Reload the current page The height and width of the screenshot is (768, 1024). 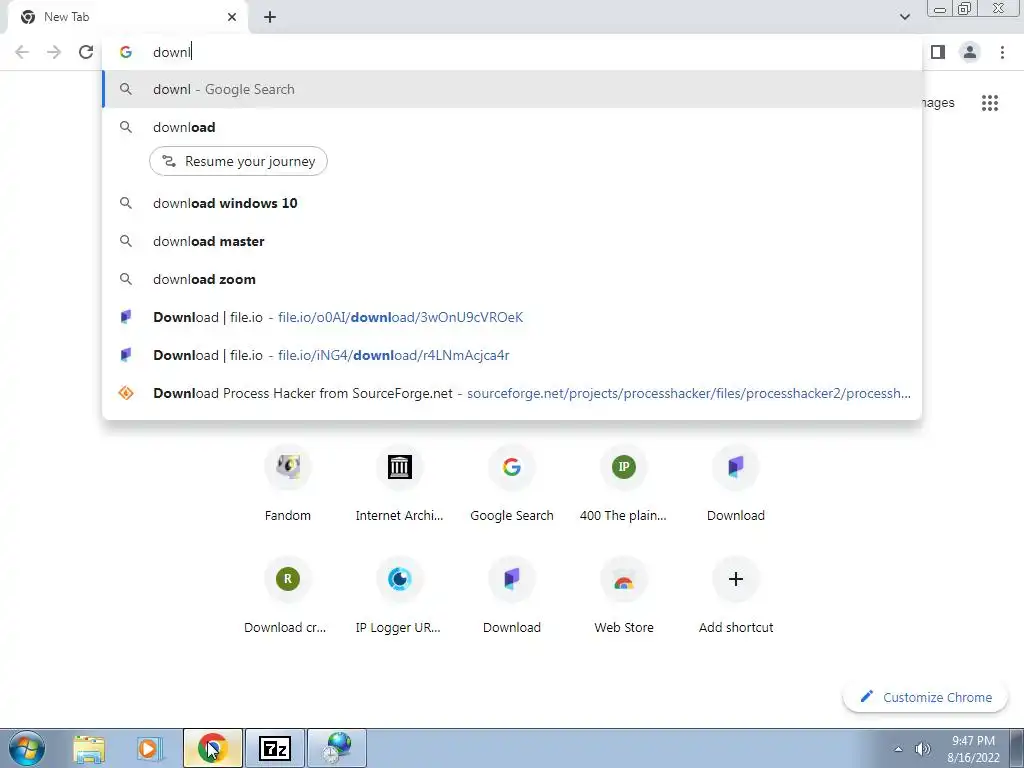86,52
